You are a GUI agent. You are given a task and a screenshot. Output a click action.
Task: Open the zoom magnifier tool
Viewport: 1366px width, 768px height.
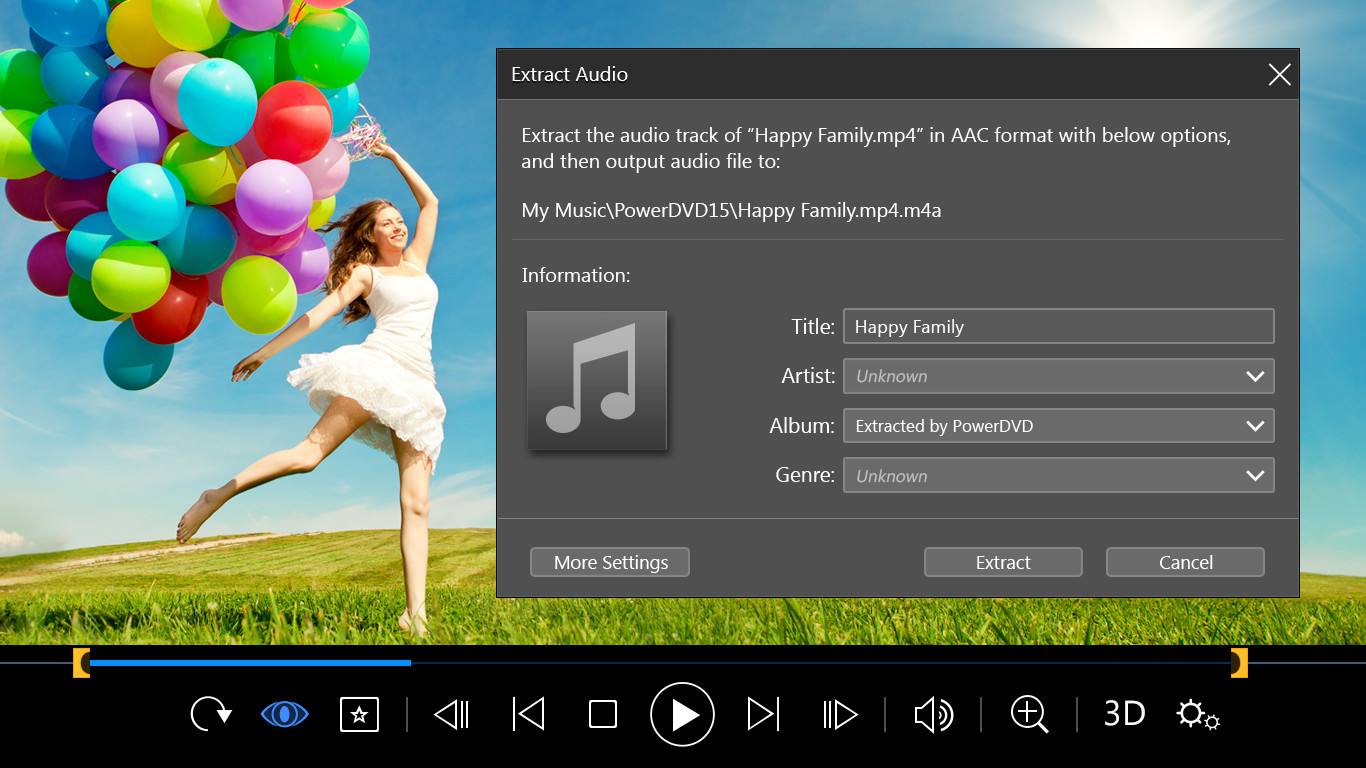coord(1029,714)
